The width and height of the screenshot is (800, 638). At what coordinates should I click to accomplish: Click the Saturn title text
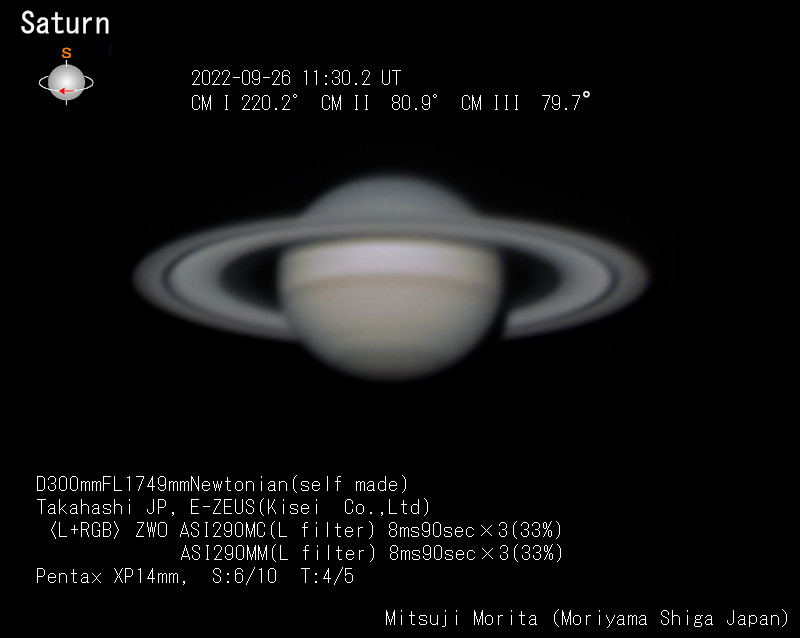[65, 23]
